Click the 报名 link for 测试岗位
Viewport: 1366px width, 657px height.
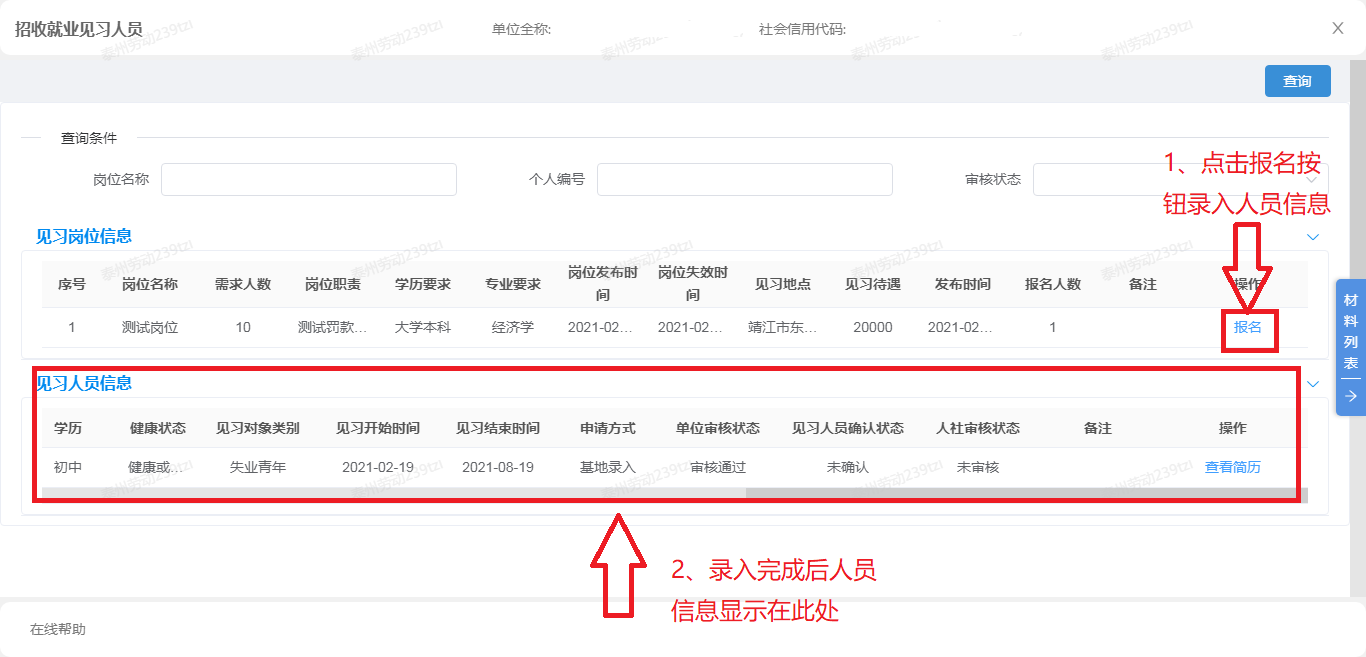click(x=1247, y=327)
